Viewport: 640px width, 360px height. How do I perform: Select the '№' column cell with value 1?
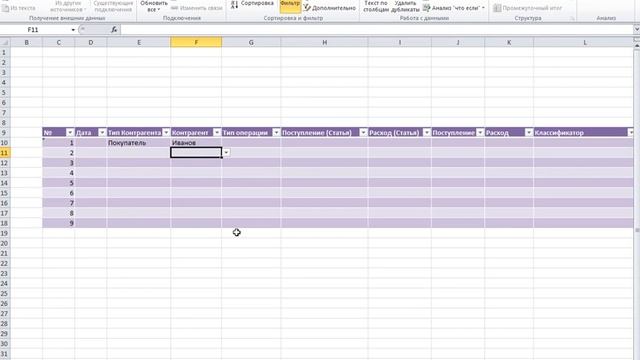click(x=58, y=143)
